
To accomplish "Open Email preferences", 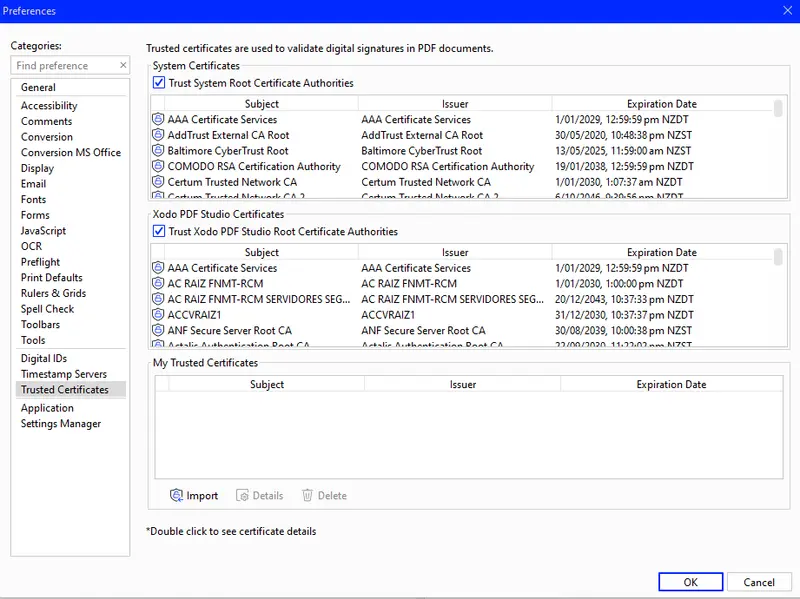I will point(34,184).
